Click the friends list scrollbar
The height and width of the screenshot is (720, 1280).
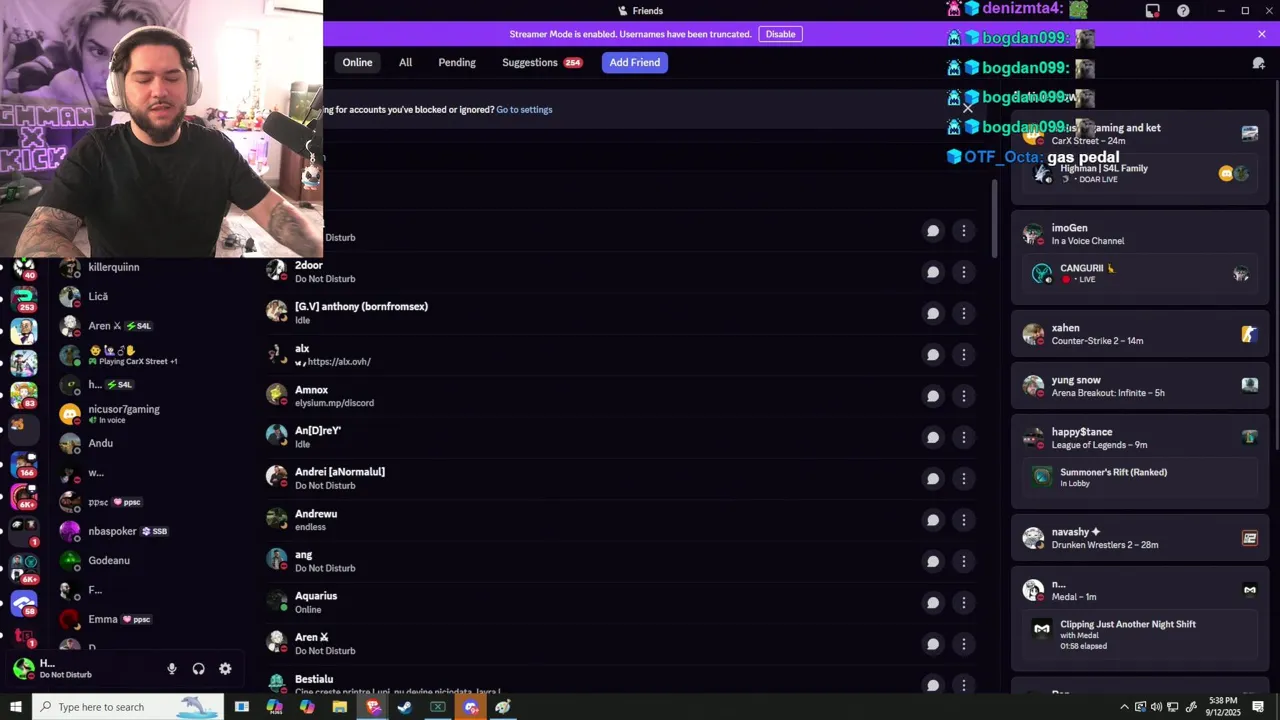[995, 218]
